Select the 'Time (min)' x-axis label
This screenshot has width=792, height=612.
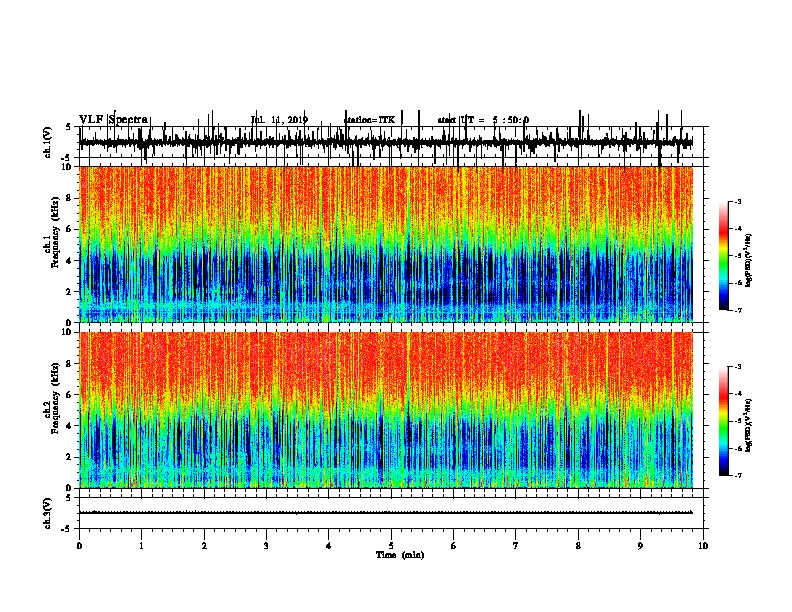(x=400, y=555)
